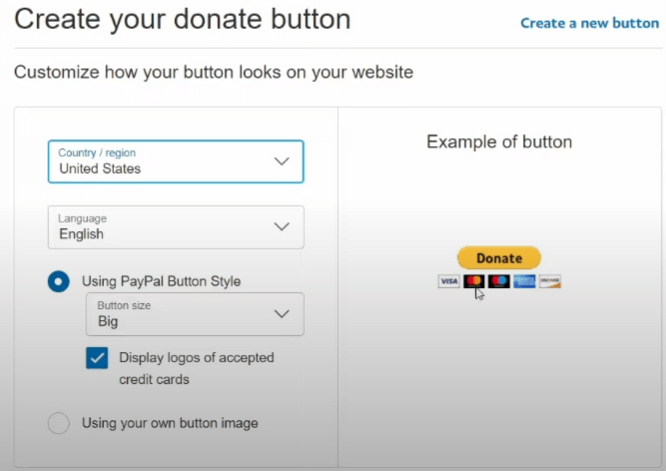Image resolution: width=666 pixels, height=471 pixels.
Task: Select Using PayPal Button Style radio option
Action: tap(59, 282)
